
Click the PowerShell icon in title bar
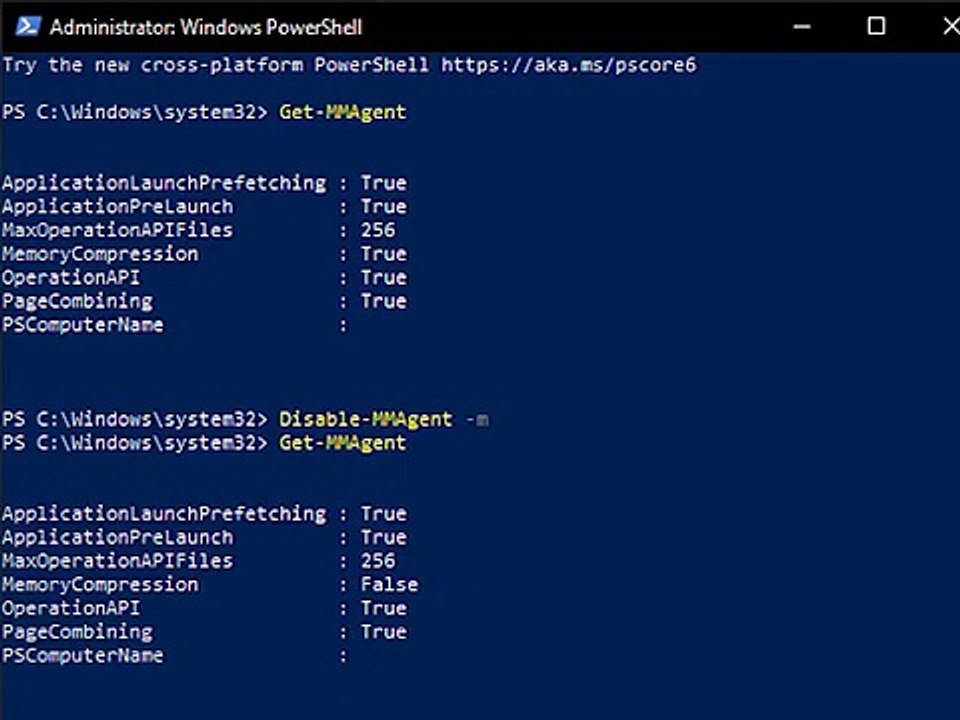(27, 26)
